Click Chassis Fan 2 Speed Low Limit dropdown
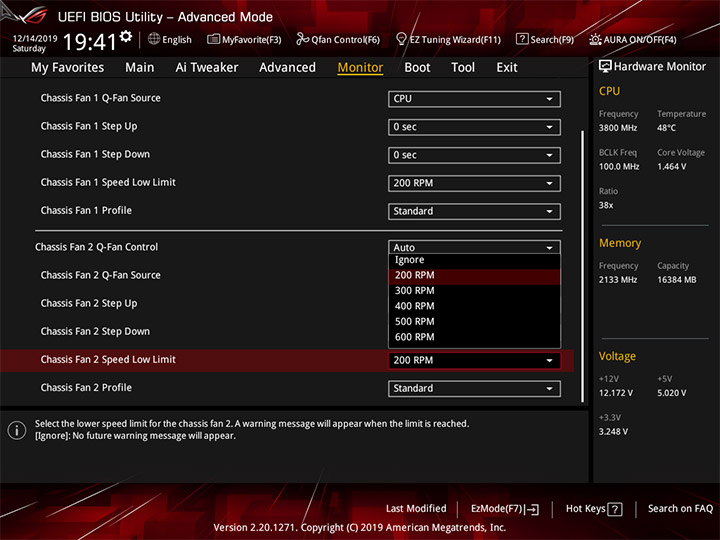Screen dimensions: 720x540 pyautogui.click(x=474, y=360)
